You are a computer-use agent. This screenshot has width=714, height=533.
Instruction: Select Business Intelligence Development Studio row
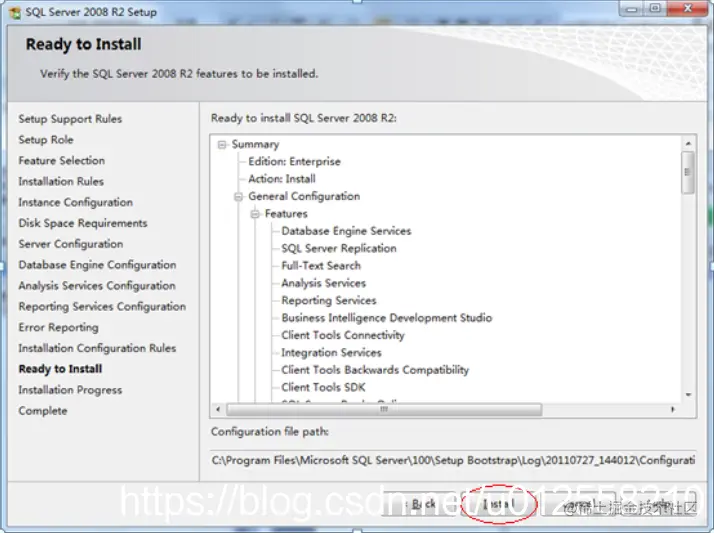(387, 318)
